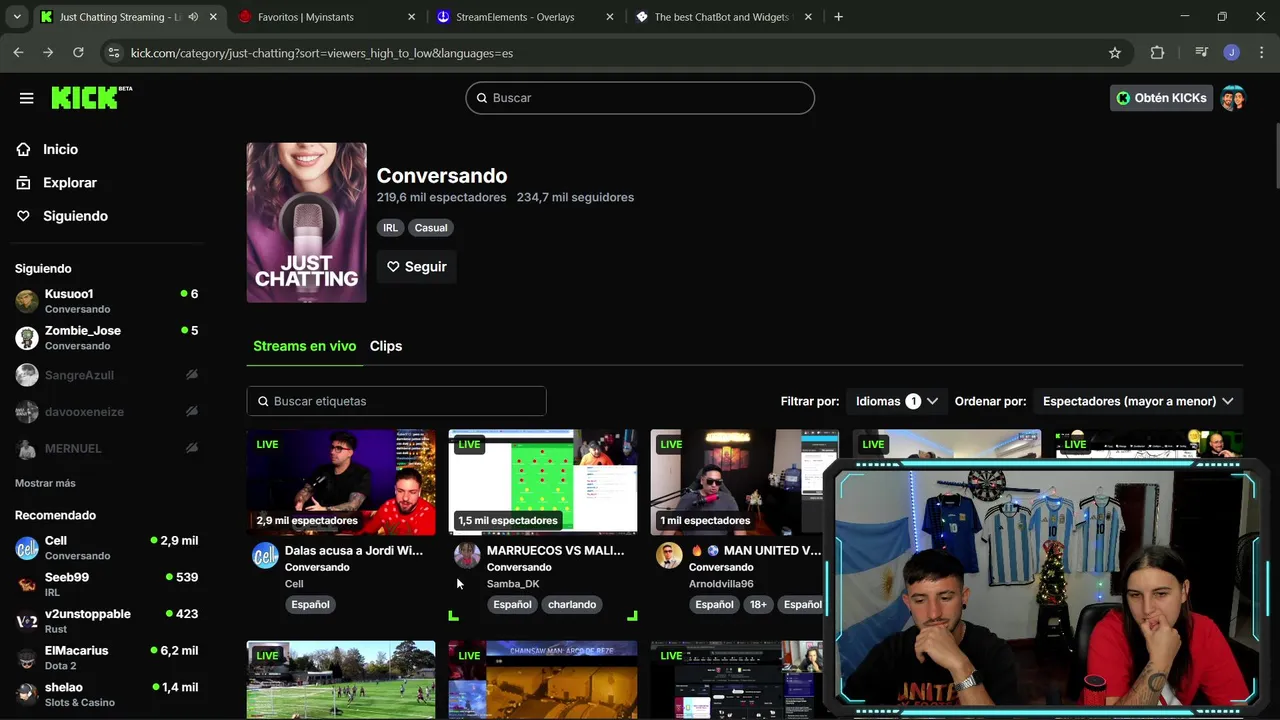Screen dimensions: 1280x720
Task: Open soccer field live stream thumbnail
Action: [x=341, y=680]
